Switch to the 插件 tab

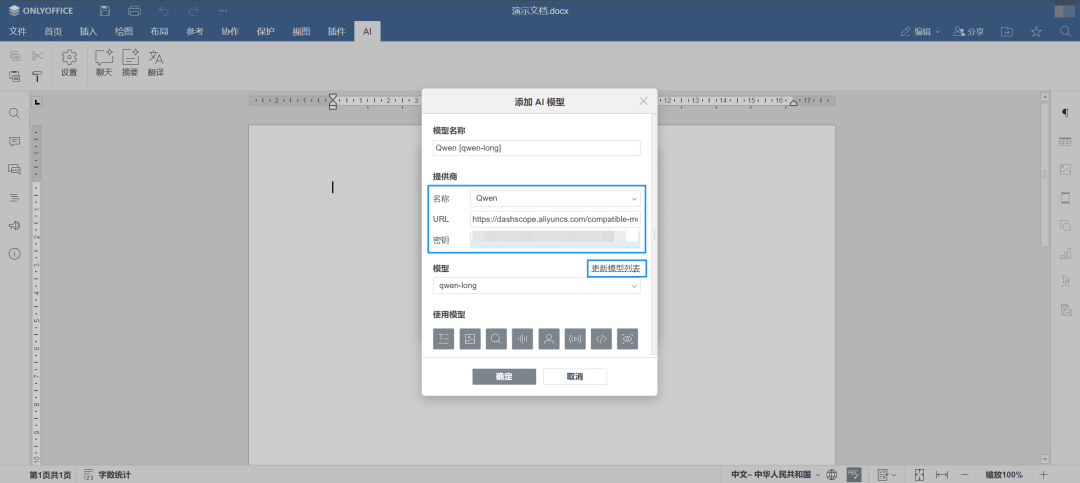pos(336,31)
